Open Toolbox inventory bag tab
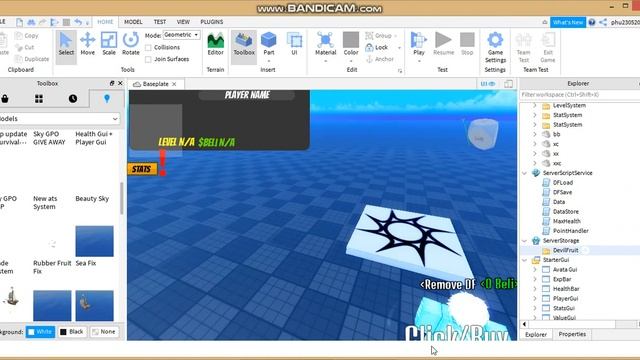This screenshot has width=640, height=360. tap(5, 98)
